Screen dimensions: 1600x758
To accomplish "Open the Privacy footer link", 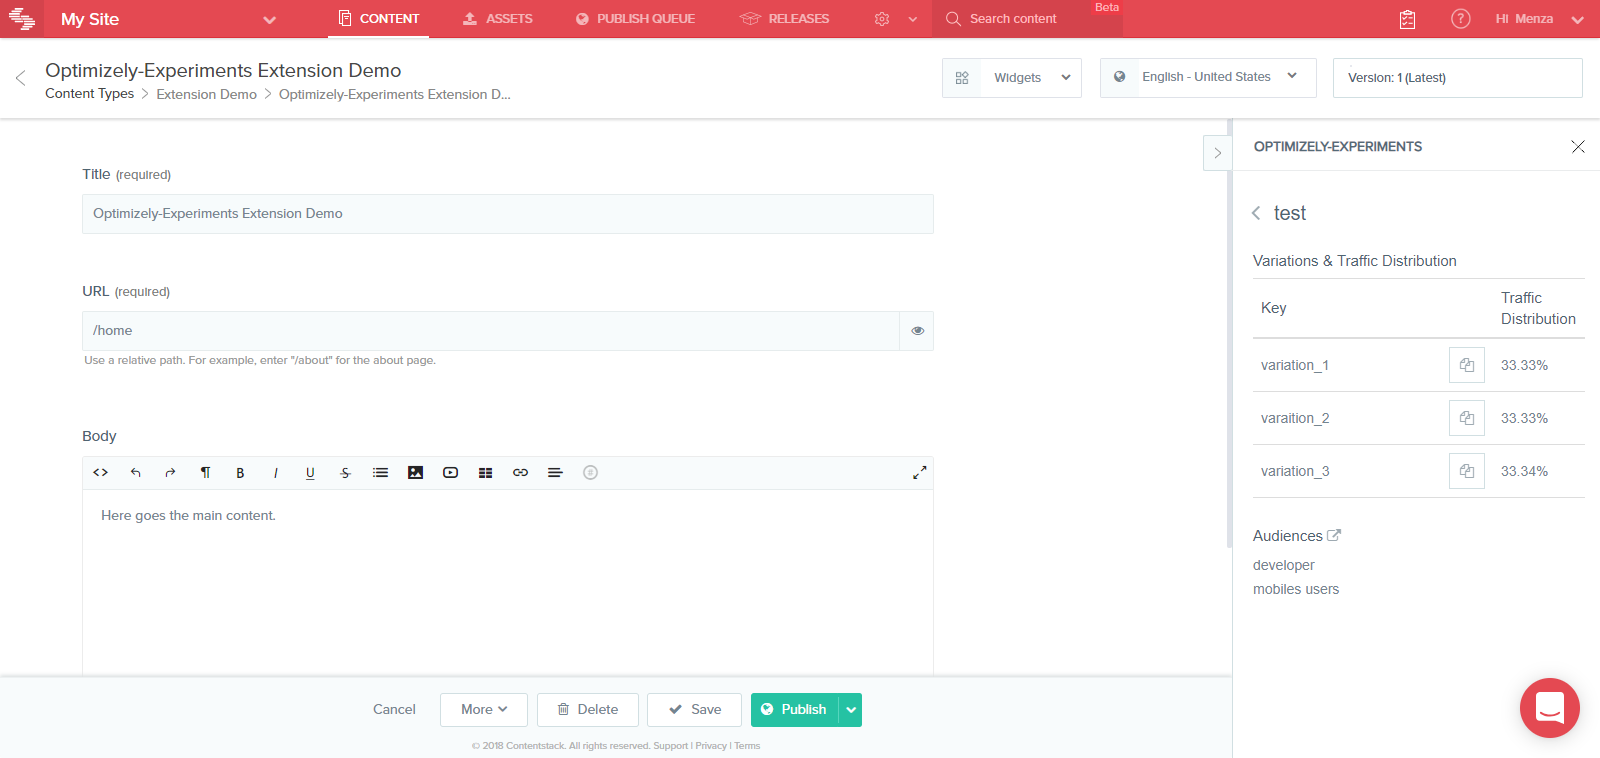I will point(711,746).
